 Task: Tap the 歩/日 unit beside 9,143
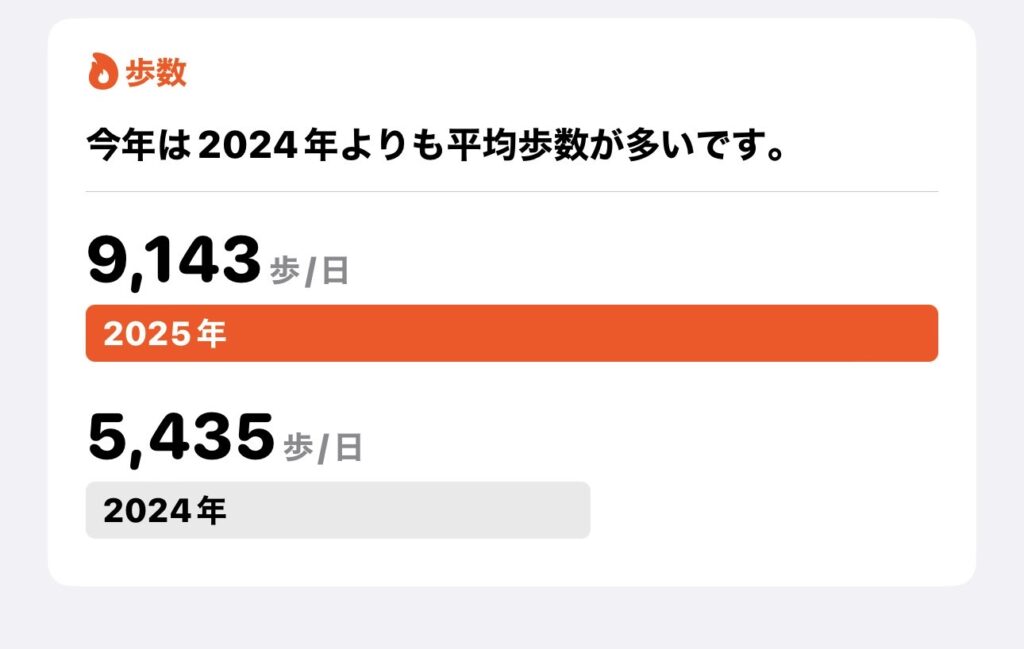[x=310, y=270]
